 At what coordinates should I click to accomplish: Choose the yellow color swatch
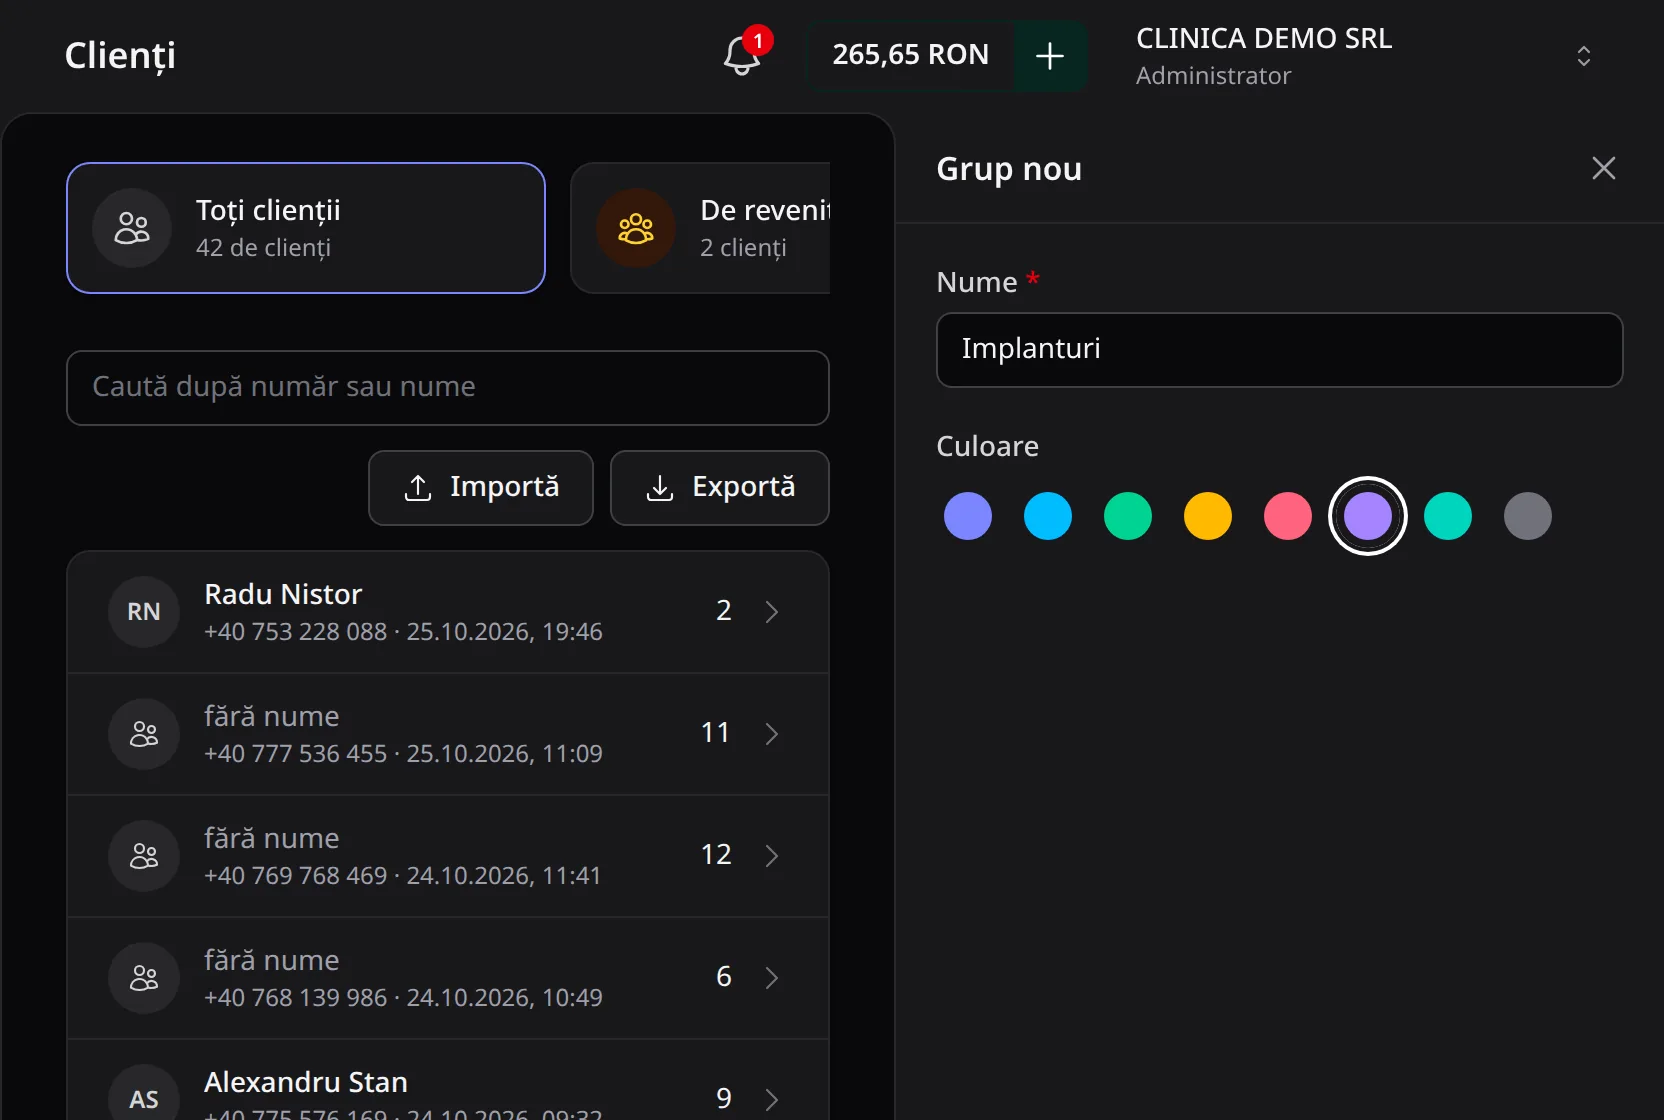pyautogui.click(x=1208, y=516)
